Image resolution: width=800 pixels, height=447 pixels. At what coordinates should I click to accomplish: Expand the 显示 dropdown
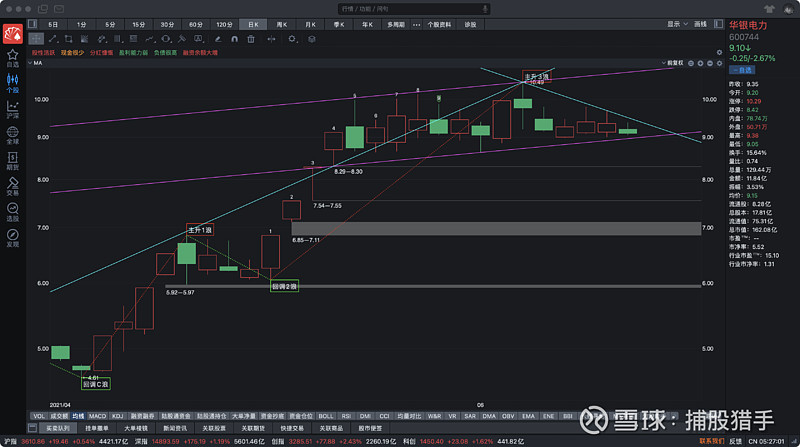click(x=676, y=23)
